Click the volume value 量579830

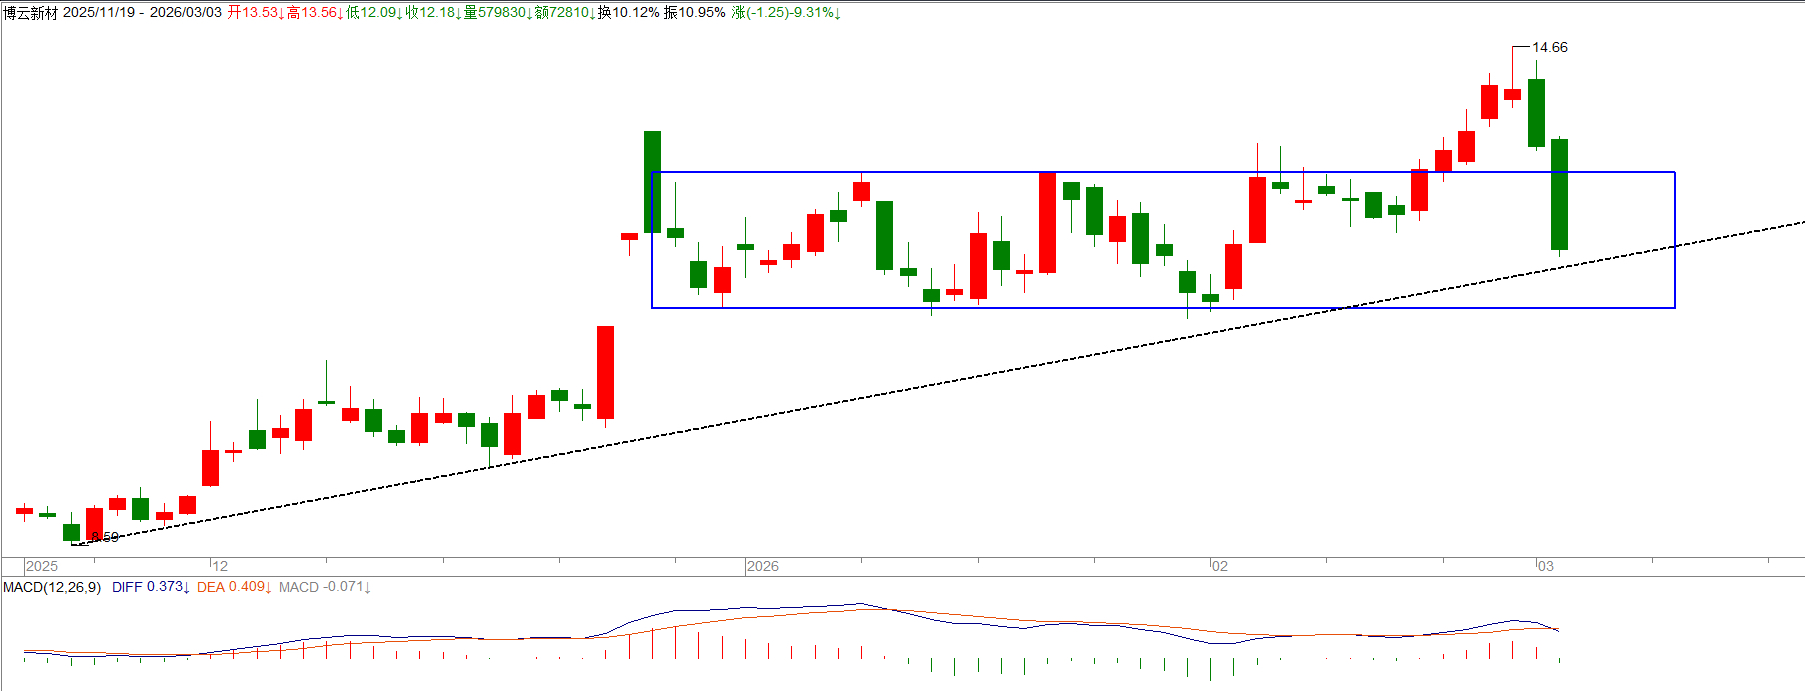coord(497,13)
